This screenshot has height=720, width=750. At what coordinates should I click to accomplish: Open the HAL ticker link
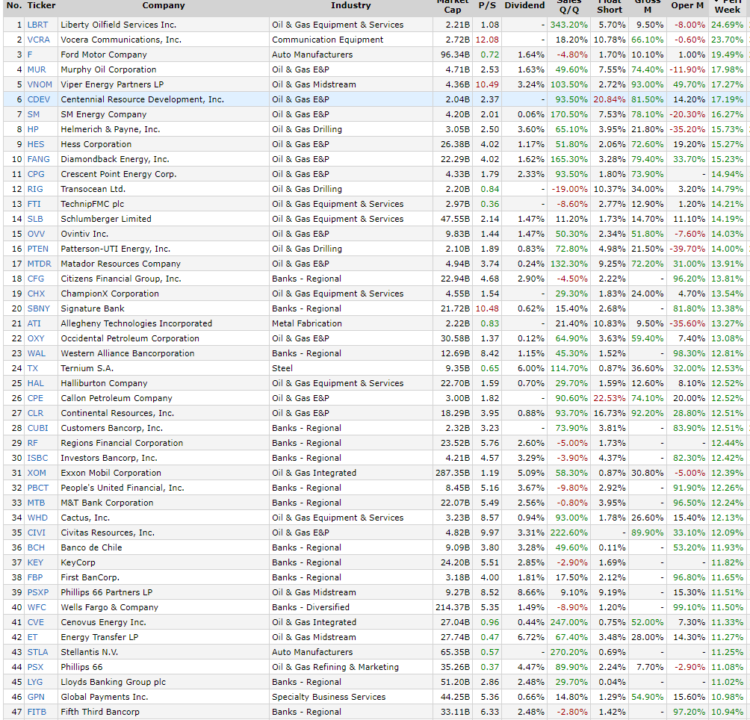35,383
